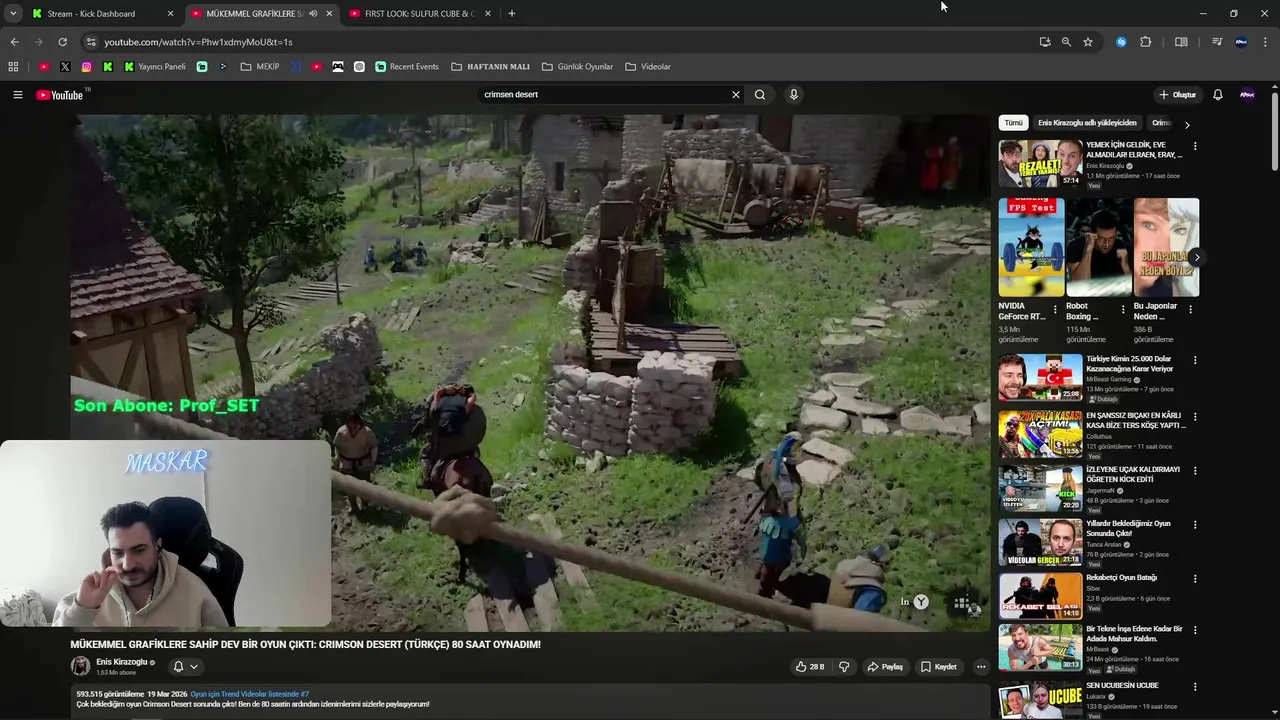The image size is (1280, 720).
Task: Open the Shazam browser extension
Action: (x=1121, y=42)
